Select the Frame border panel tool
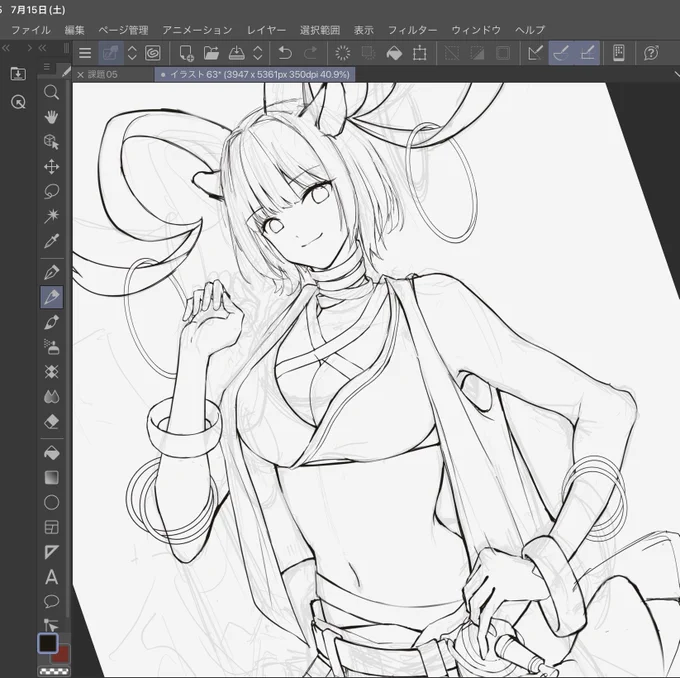Viewport: 680px width, 678px height. (x=51, y=527)
